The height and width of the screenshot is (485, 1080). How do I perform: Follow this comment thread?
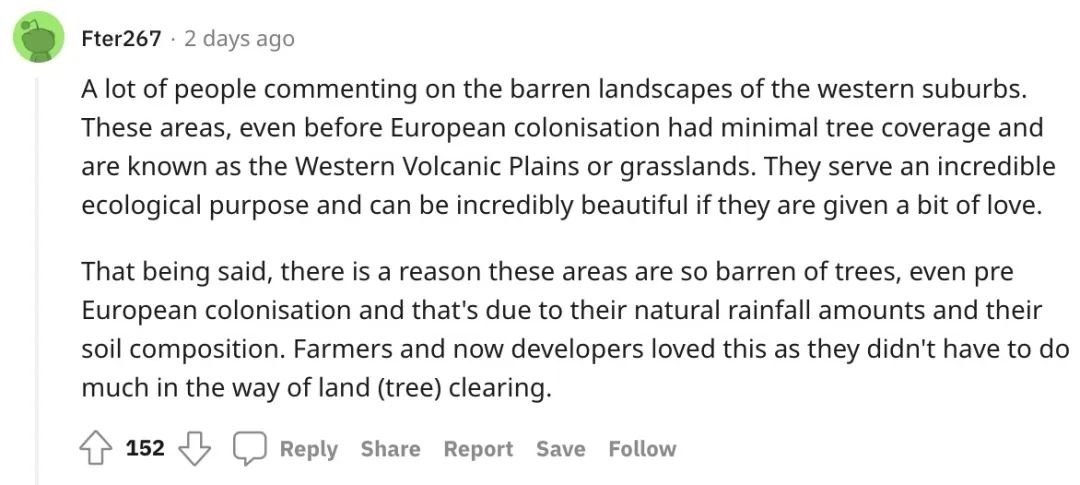(x=642, y=449)
